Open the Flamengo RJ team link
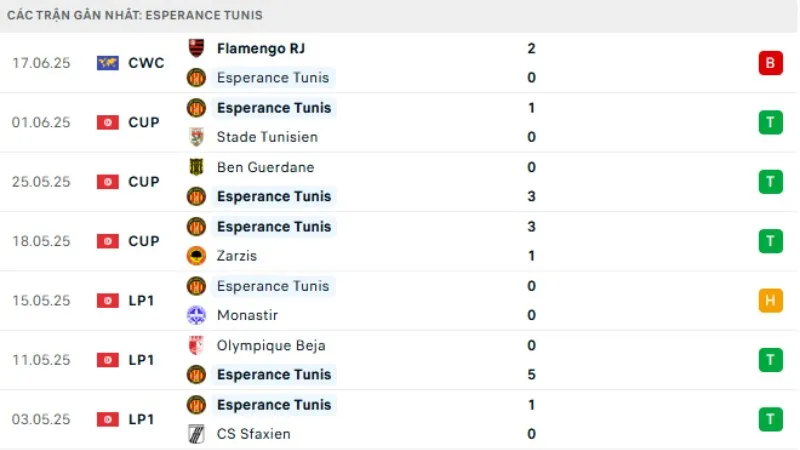The height and width of the screenshot is (450, 800). (x=261, y=48)
